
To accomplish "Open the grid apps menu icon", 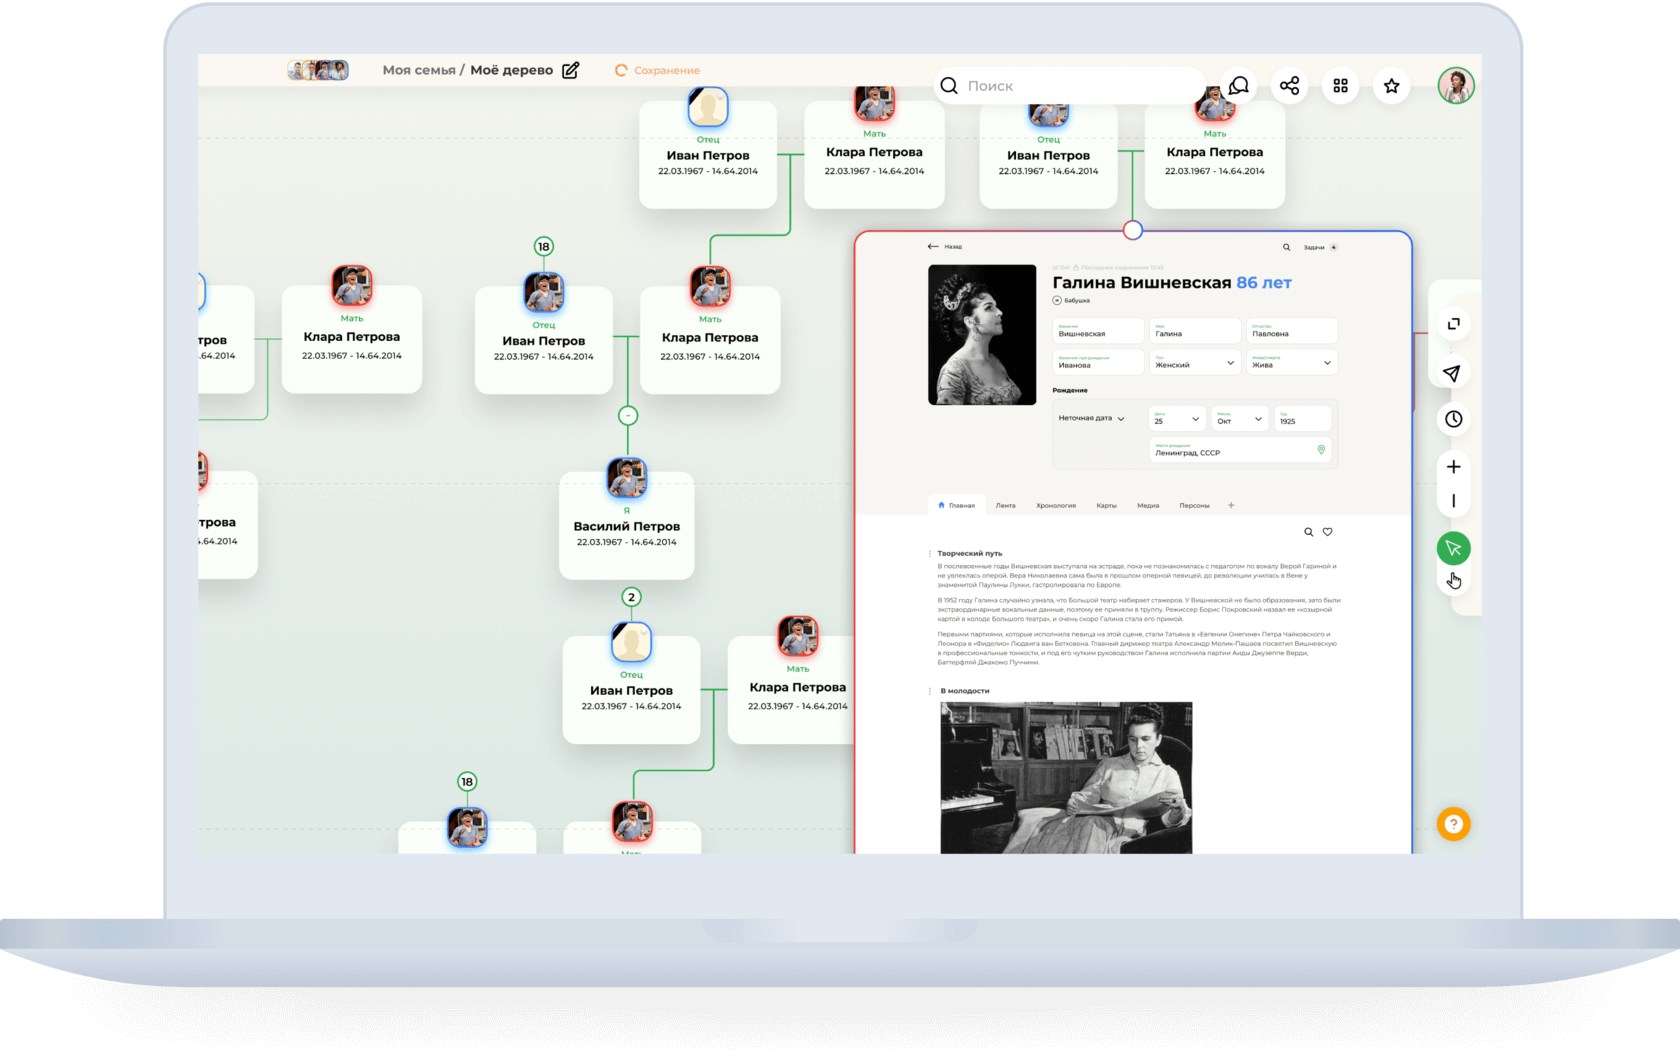I will tap(1340, 86).
